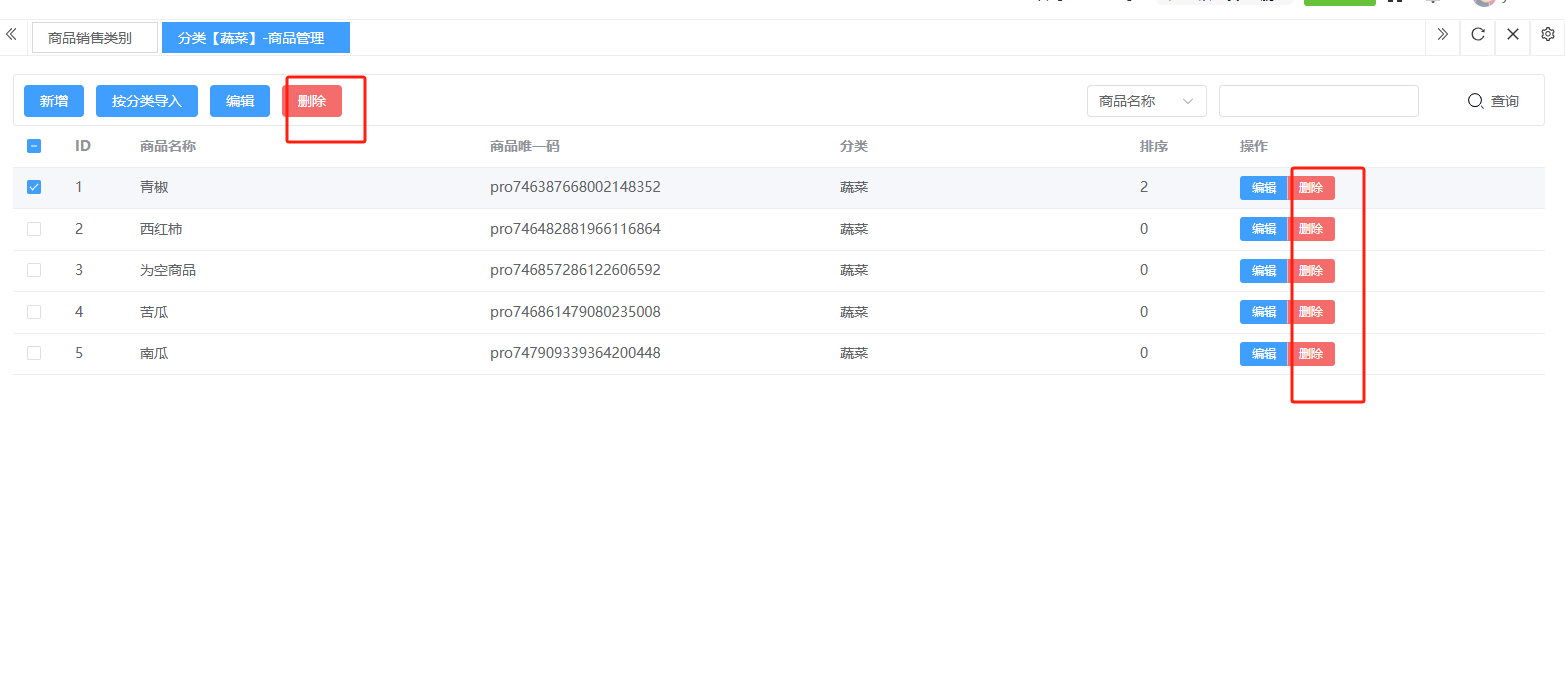Close current tab using X icon
This screenshot has height=679, width=1565.
click(x=1512, y=35)
